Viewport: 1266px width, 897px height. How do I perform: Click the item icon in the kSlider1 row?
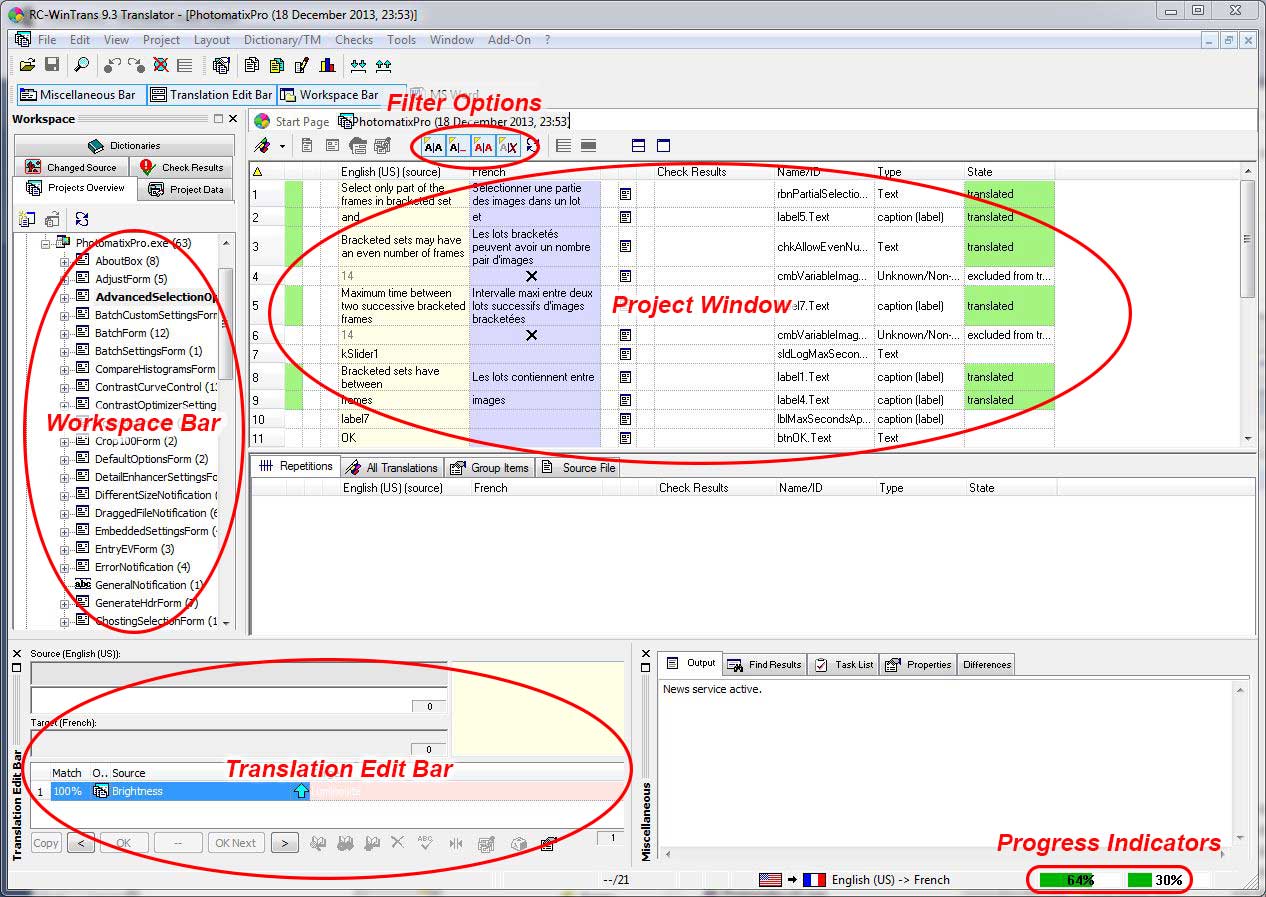(x=626, y=354)
